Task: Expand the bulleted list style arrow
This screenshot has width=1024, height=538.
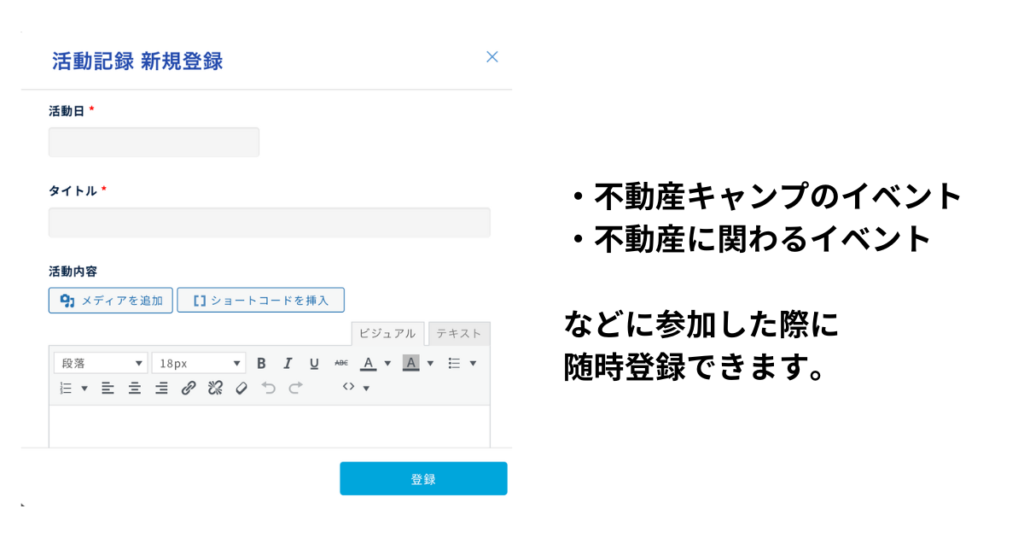Action: [473, 363]
